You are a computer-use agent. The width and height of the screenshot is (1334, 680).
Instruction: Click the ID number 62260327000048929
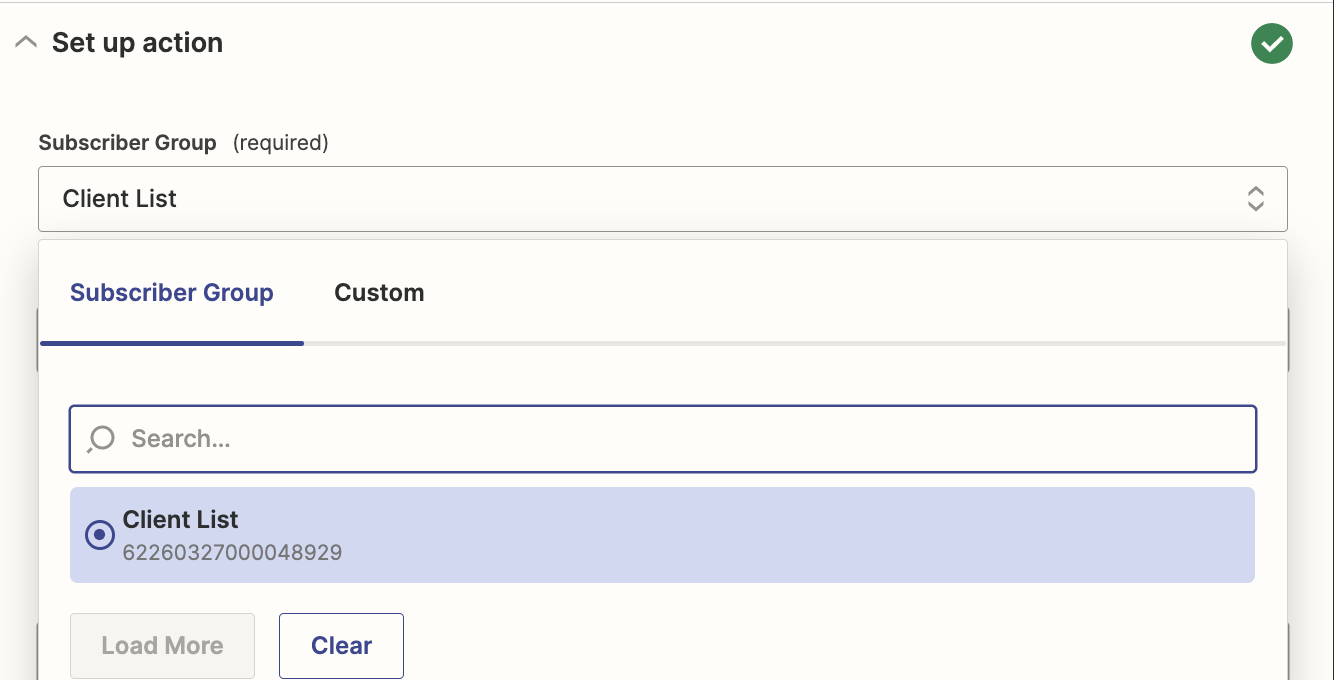point(232,552)
